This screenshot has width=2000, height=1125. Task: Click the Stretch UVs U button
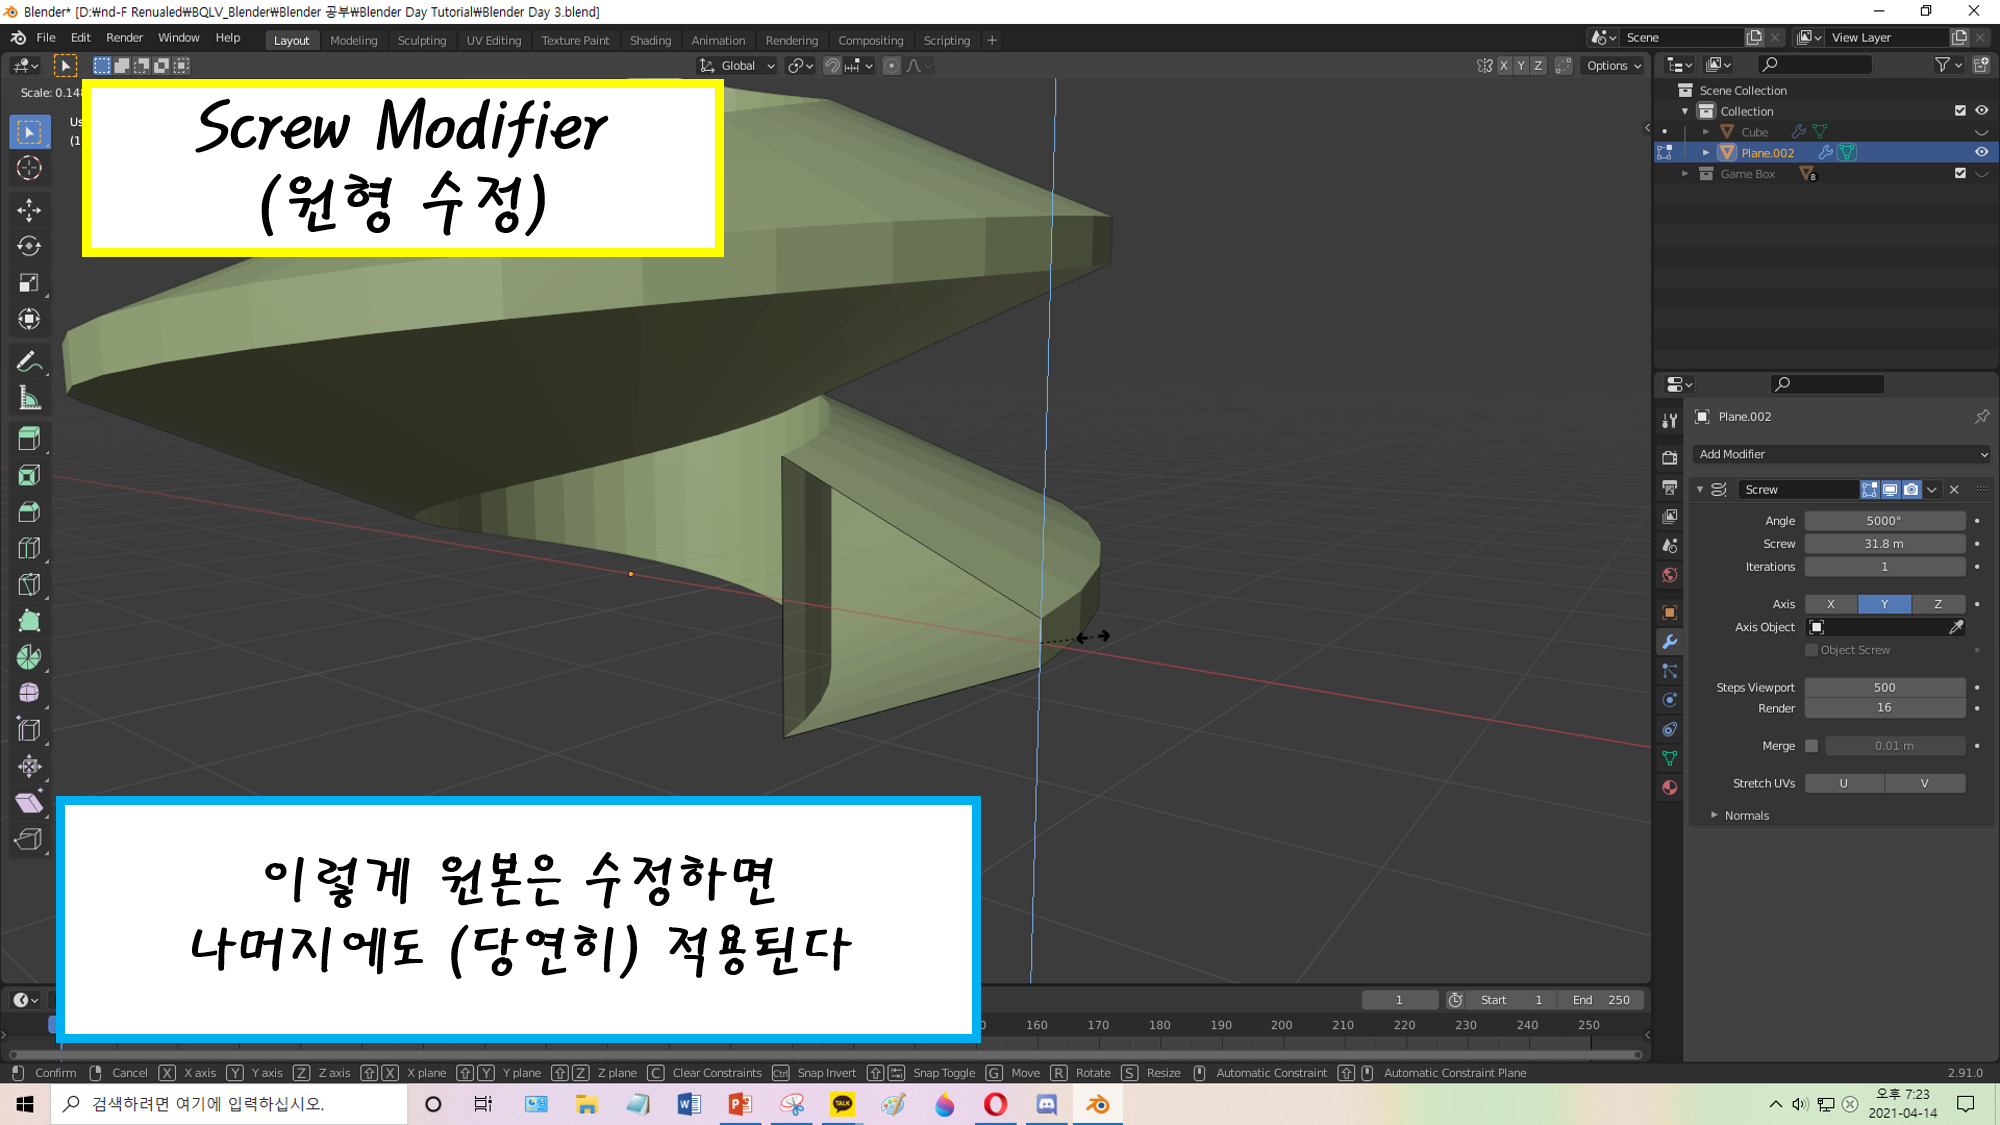tap(1843, 784)
